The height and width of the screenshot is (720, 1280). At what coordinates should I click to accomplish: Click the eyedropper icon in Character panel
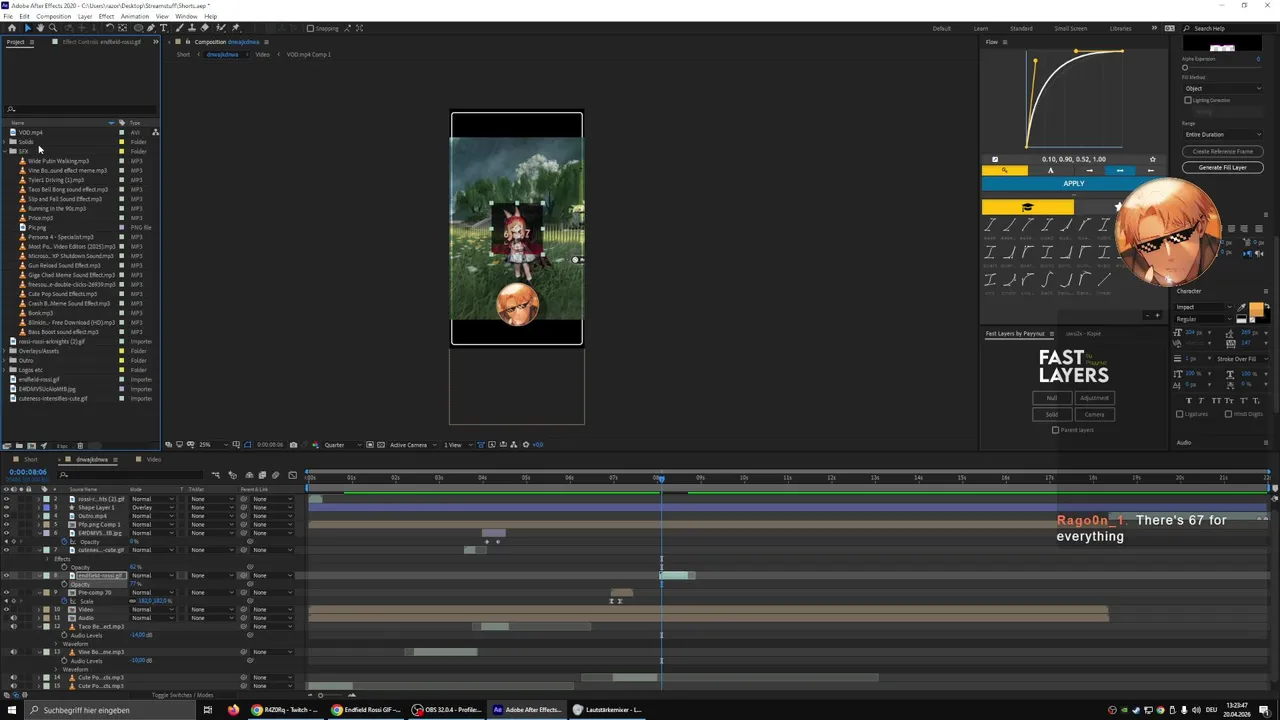(1242, 308)
